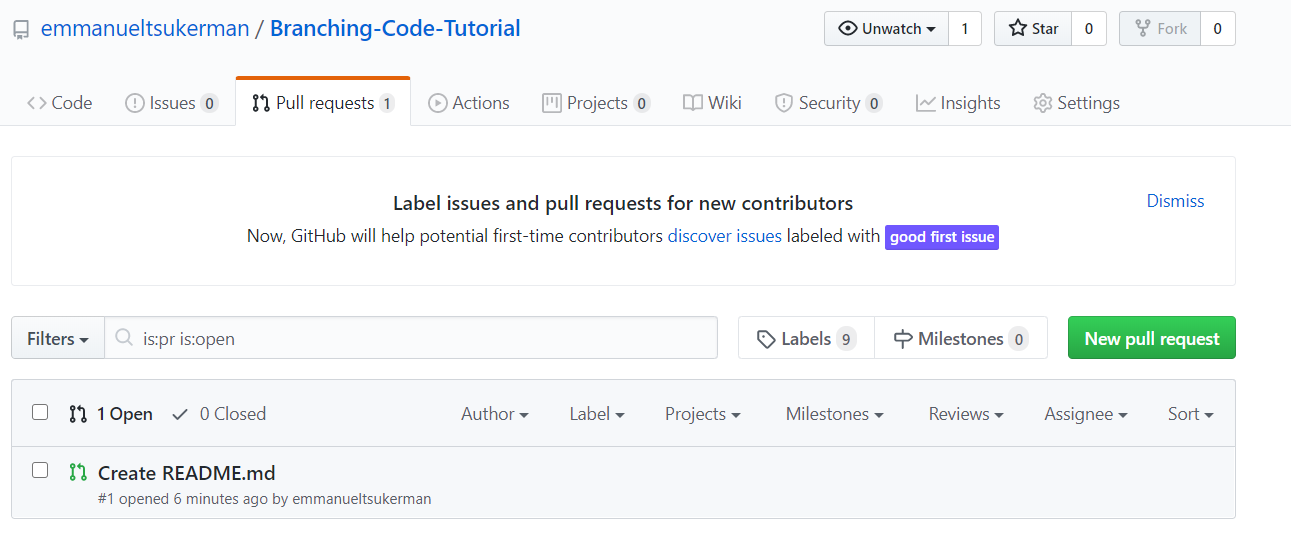The height and width of the screenshot is (549, 1291).
Task: Click the repository book icon
Action: pos(21,30)
